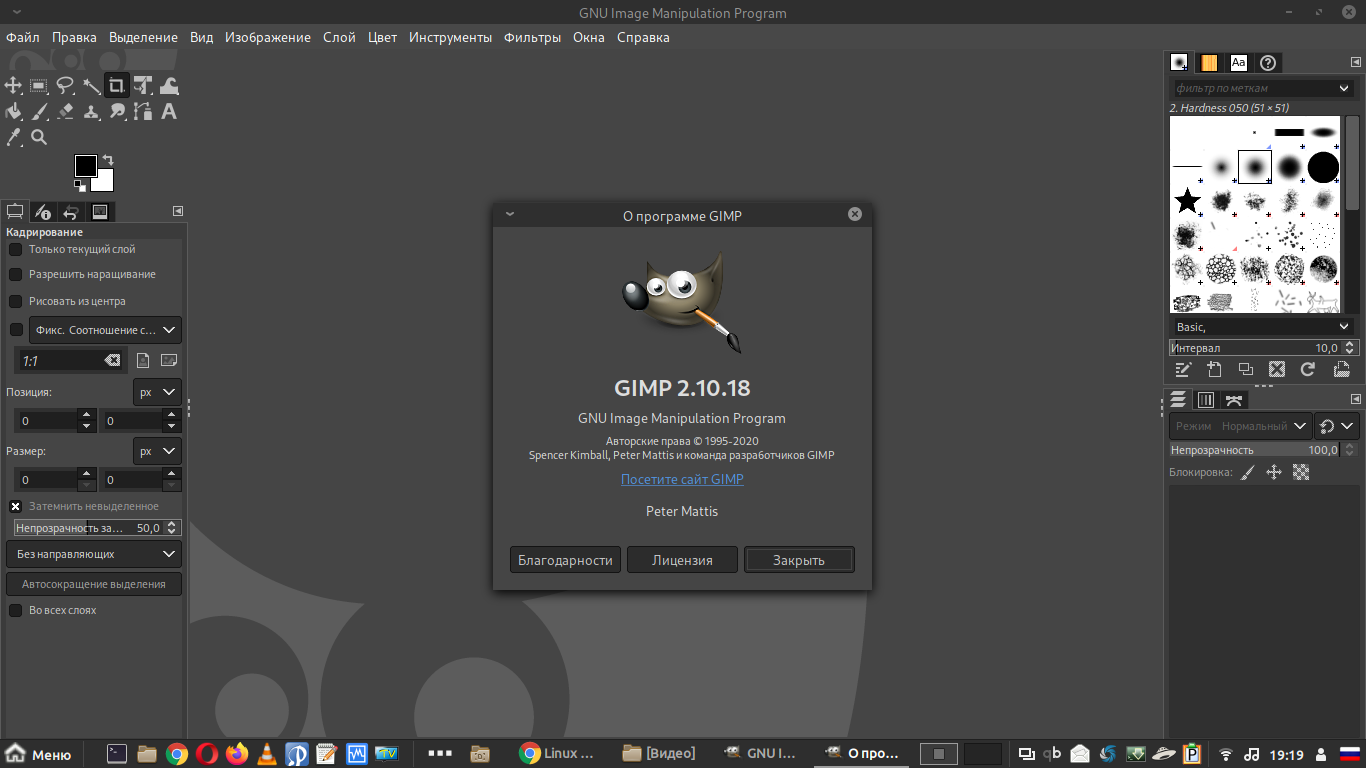
Task: Select the Text tool
Action: 169,111
